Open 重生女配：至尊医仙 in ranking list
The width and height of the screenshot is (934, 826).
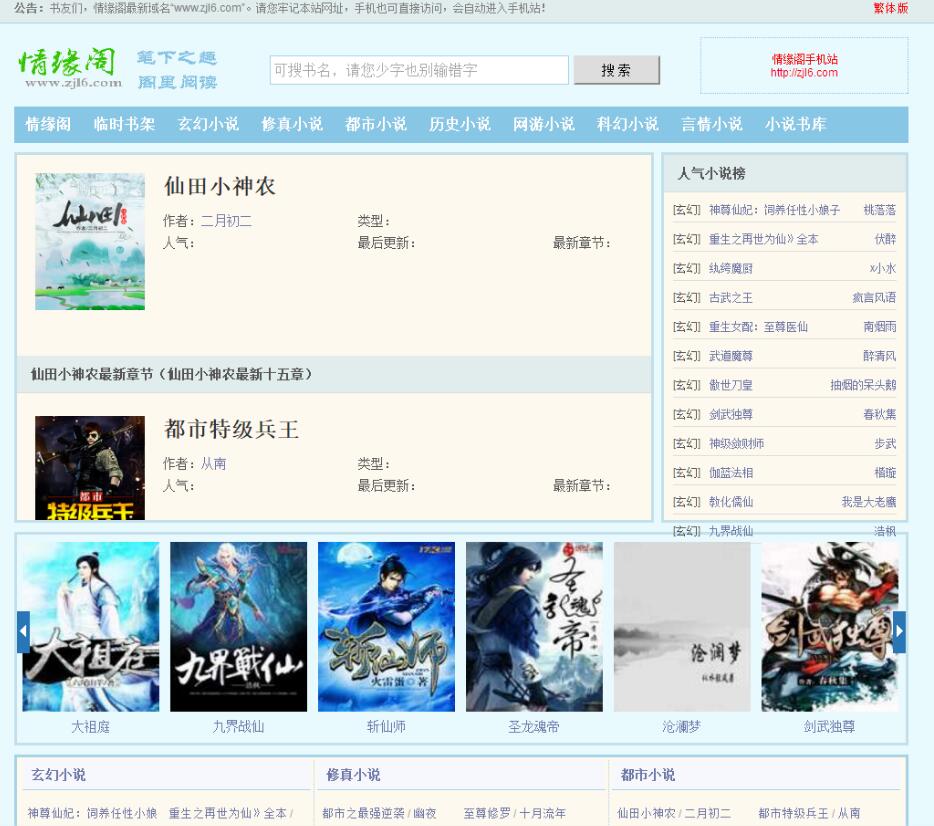[758, 326]
